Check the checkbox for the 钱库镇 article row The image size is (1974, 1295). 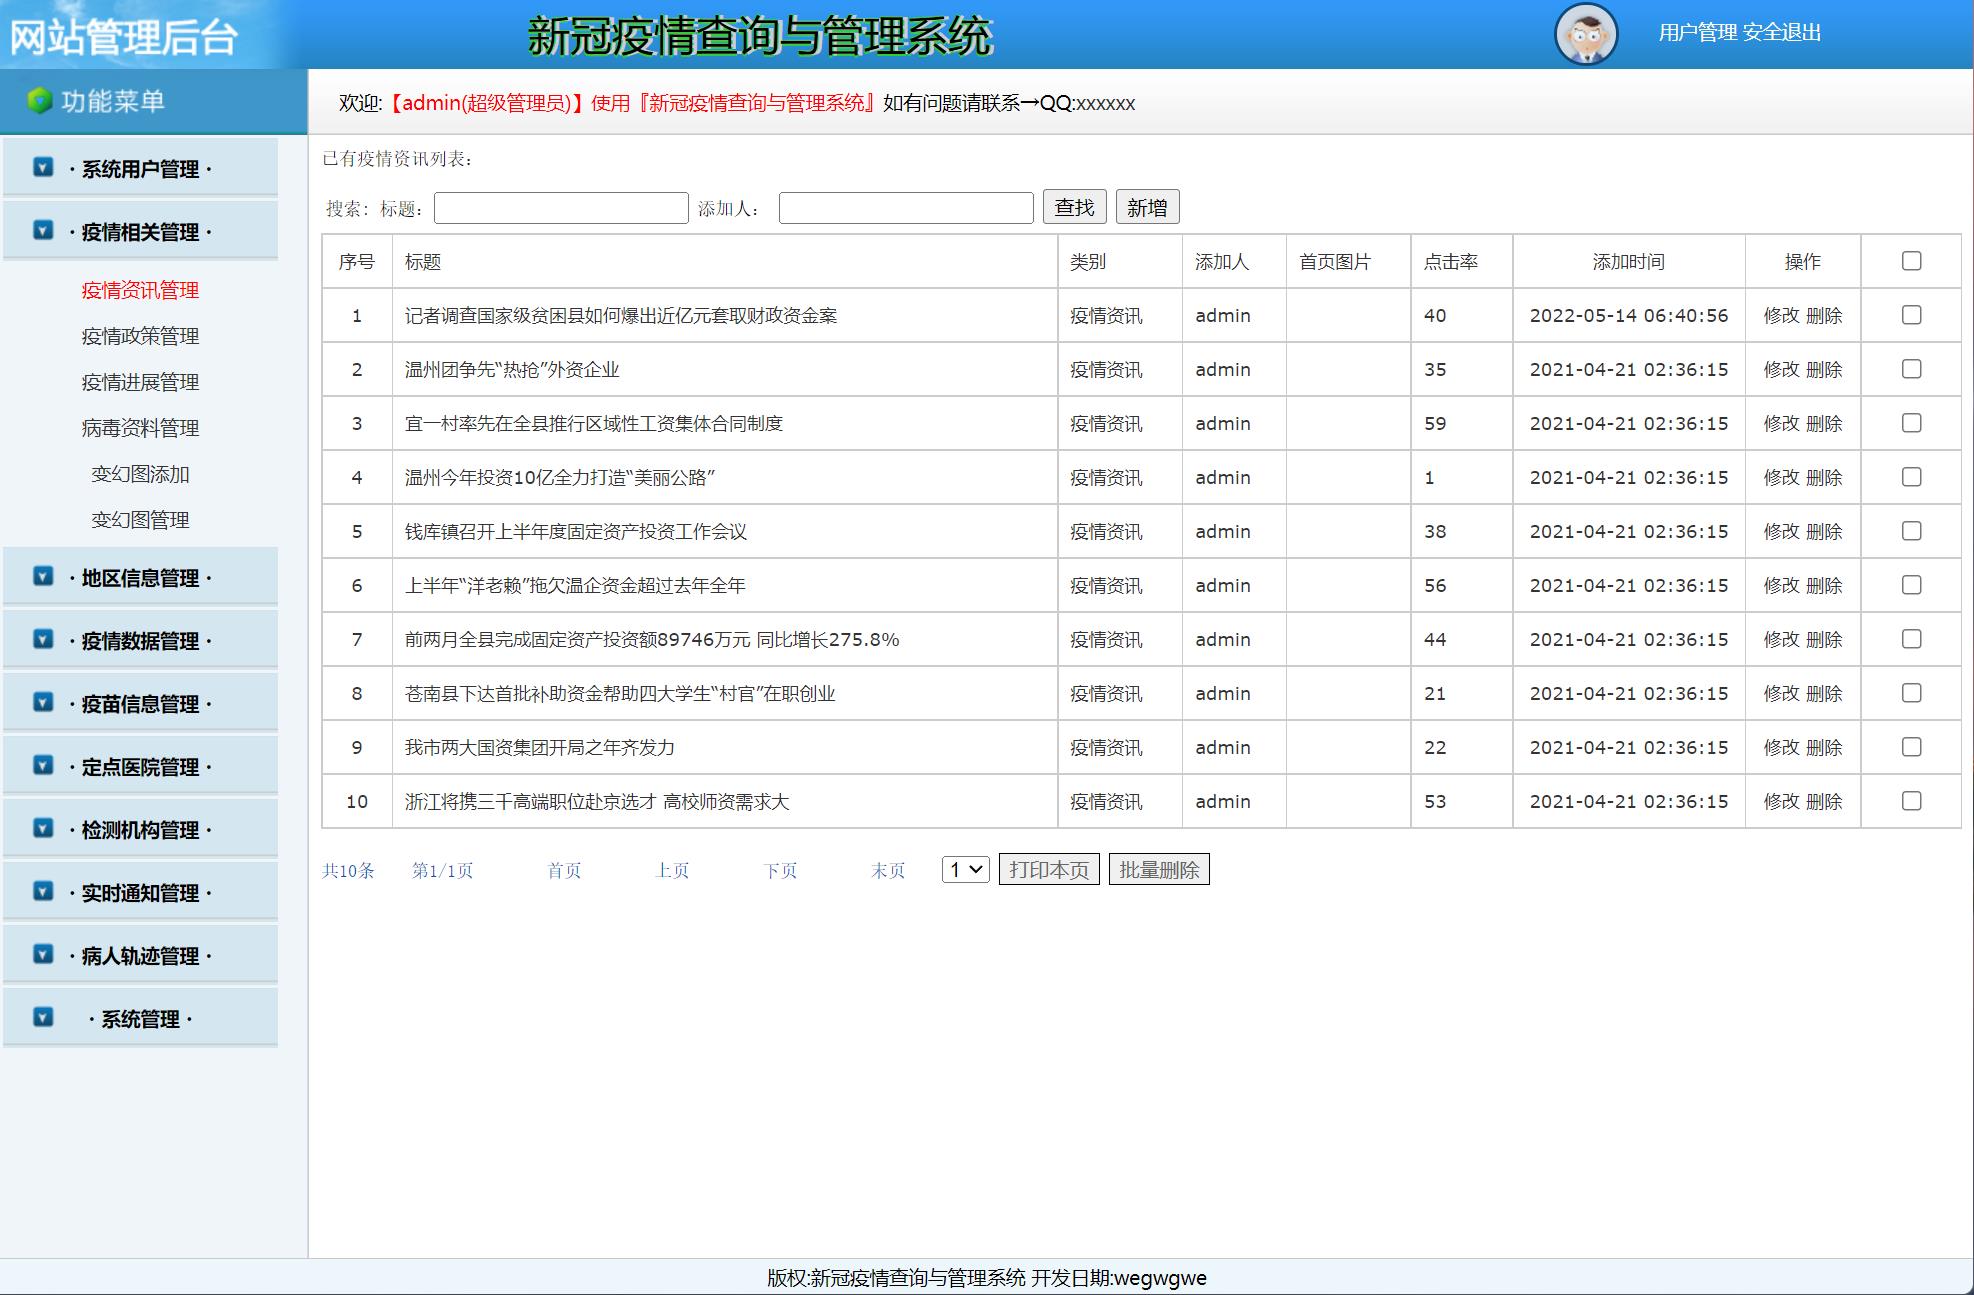coord(1911,531)
